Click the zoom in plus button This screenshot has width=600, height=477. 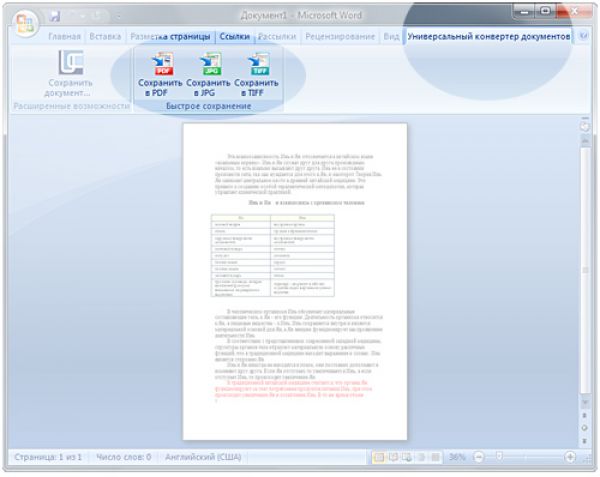click(570, 457)
